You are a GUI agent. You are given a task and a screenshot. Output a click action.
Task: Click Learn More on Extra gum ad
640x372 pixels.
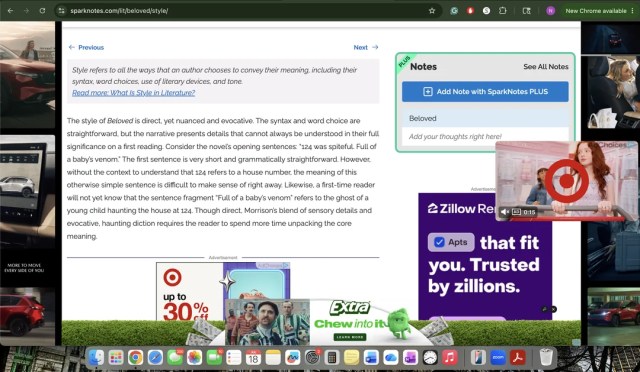tap(350, 337)
